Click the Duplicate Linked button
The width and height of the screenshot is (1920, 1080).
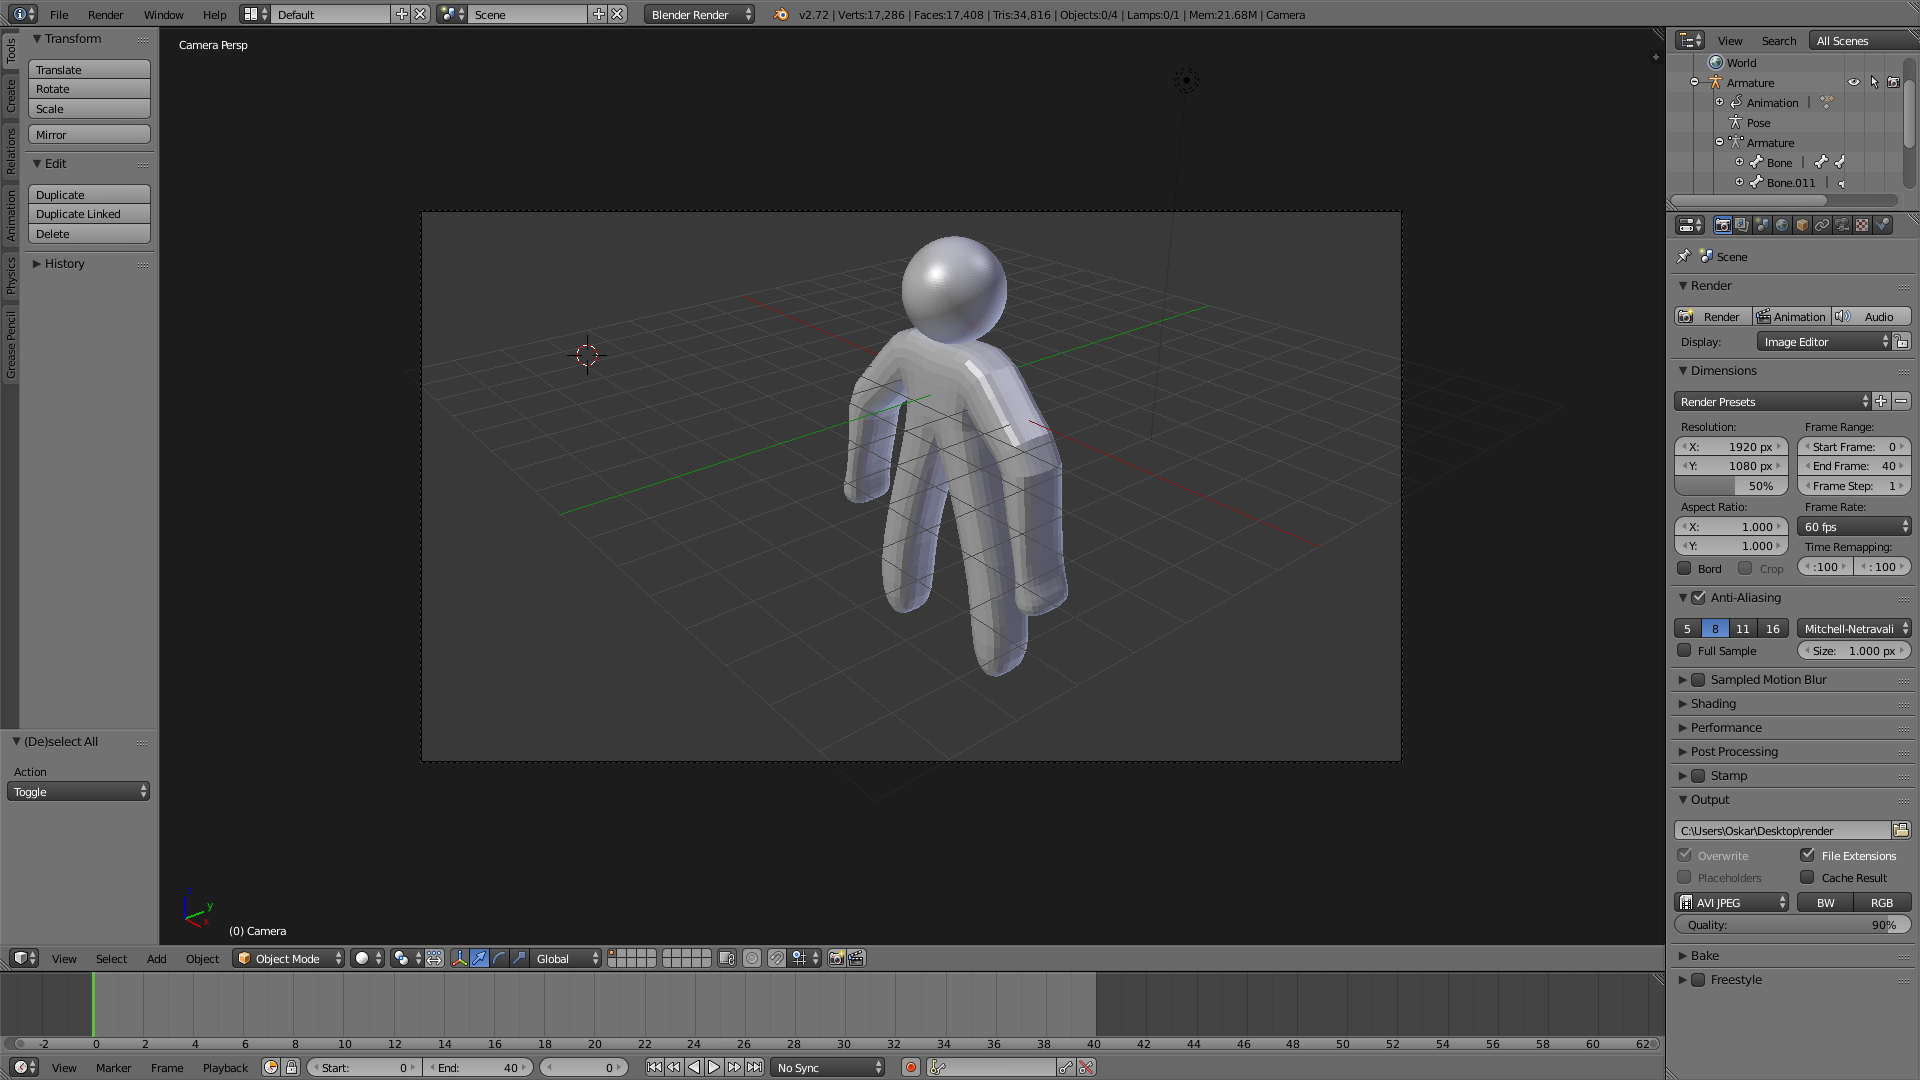[x=89, y=214]
